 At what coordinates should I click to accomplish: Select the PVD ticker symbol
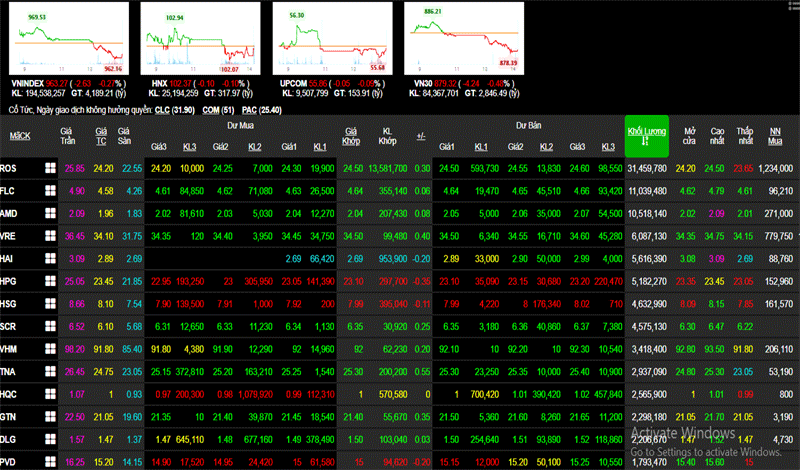click(x=8, y=462)
